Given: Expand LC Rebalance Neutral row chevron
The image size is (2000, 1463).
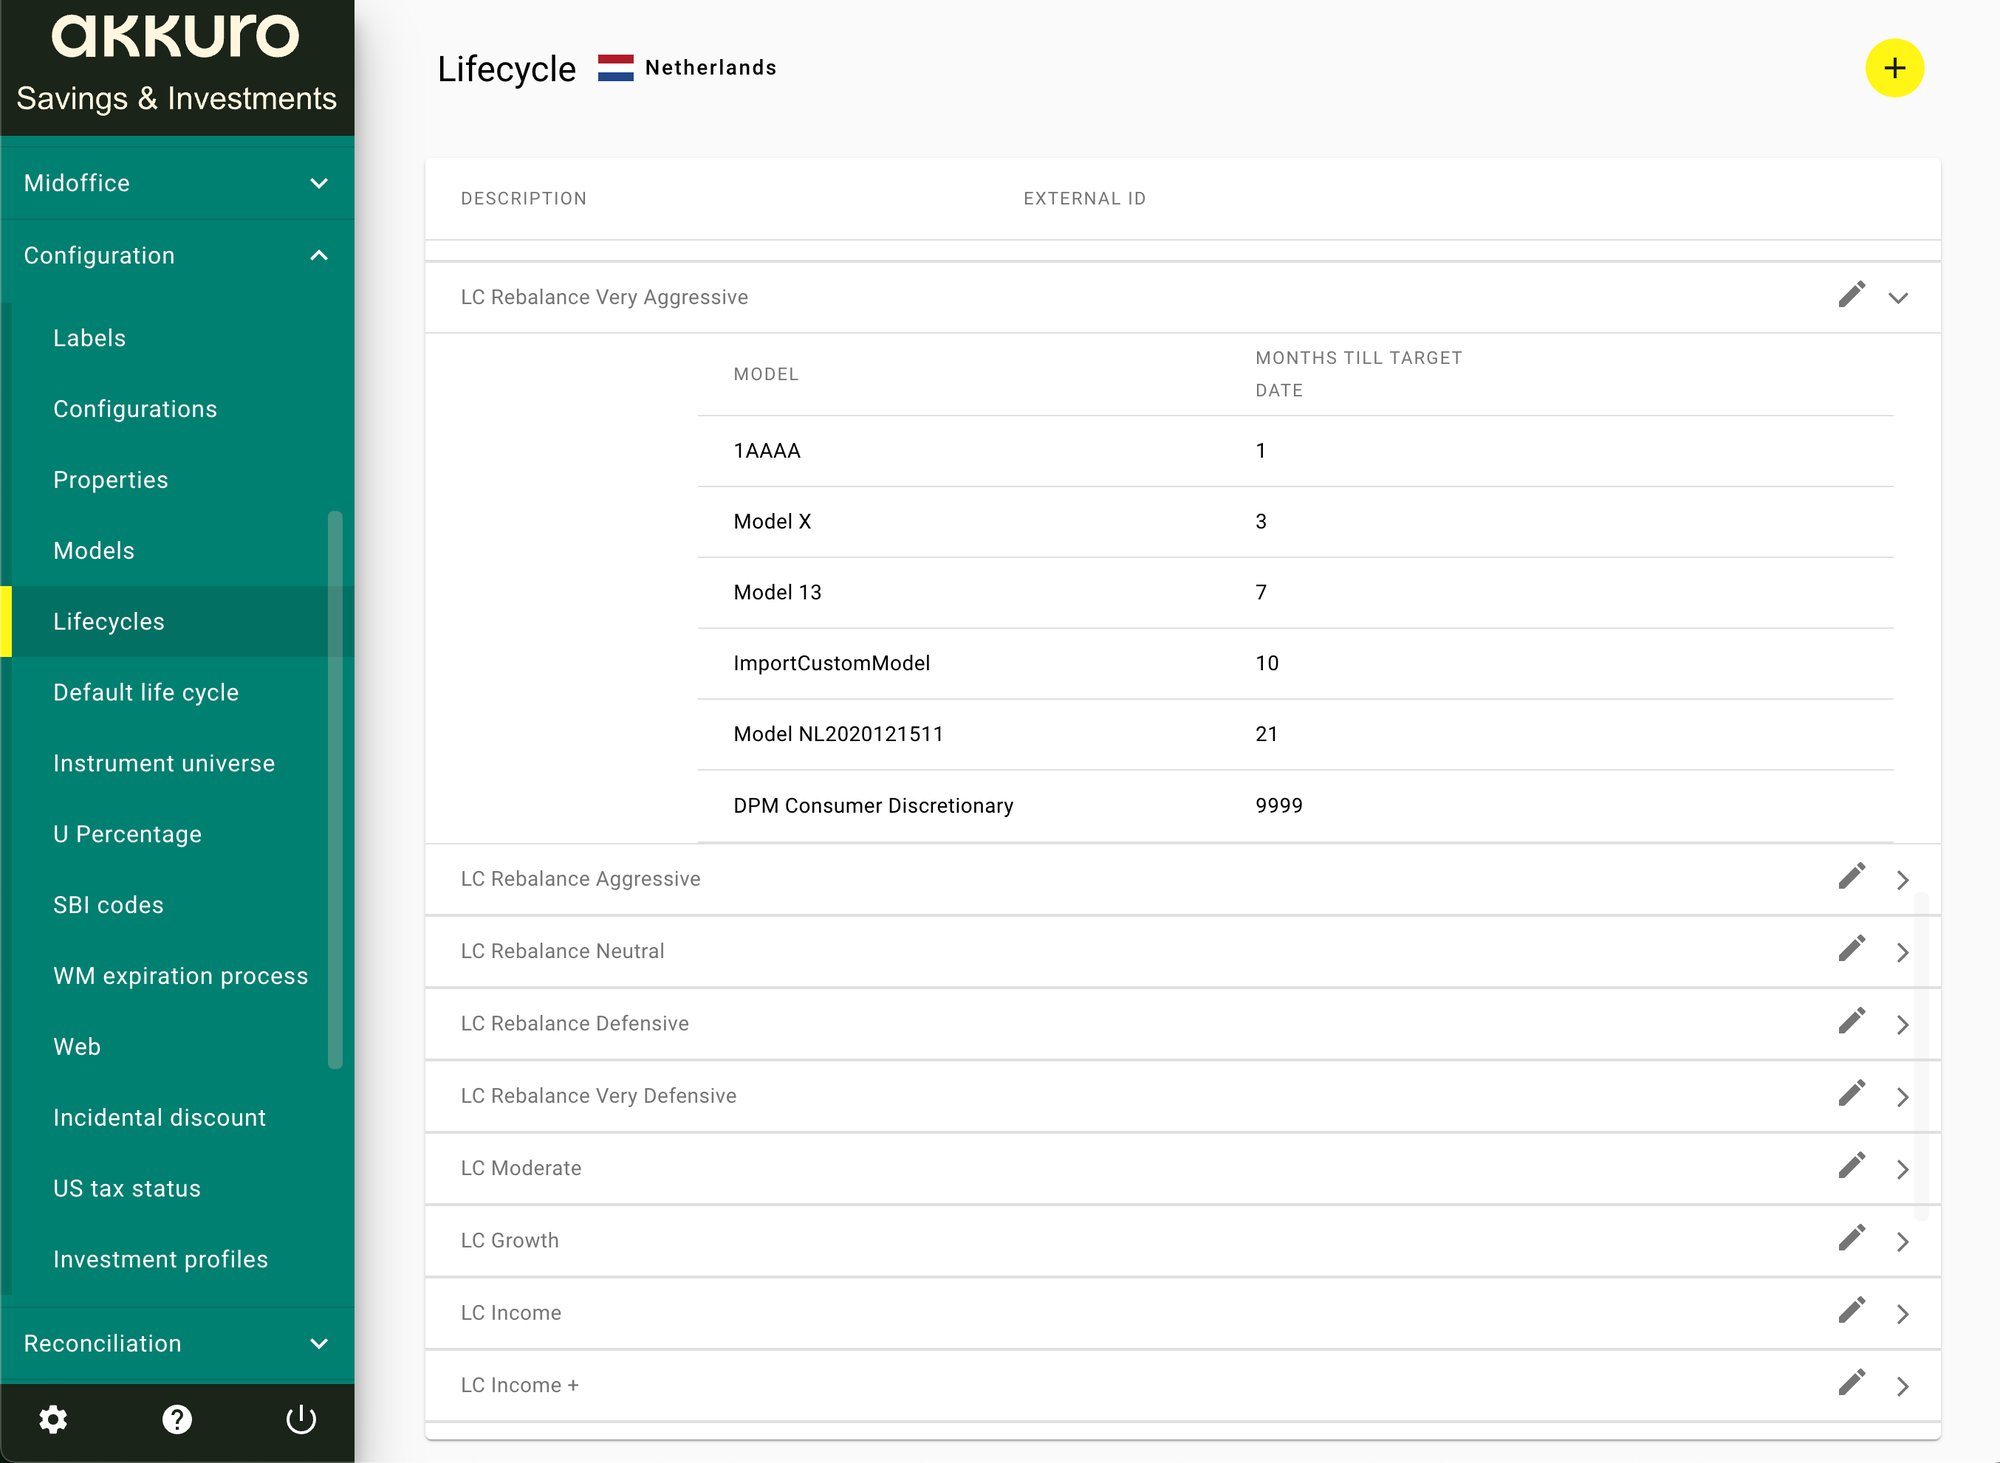Looking at the screenshot, I should tap(1902, 952).
